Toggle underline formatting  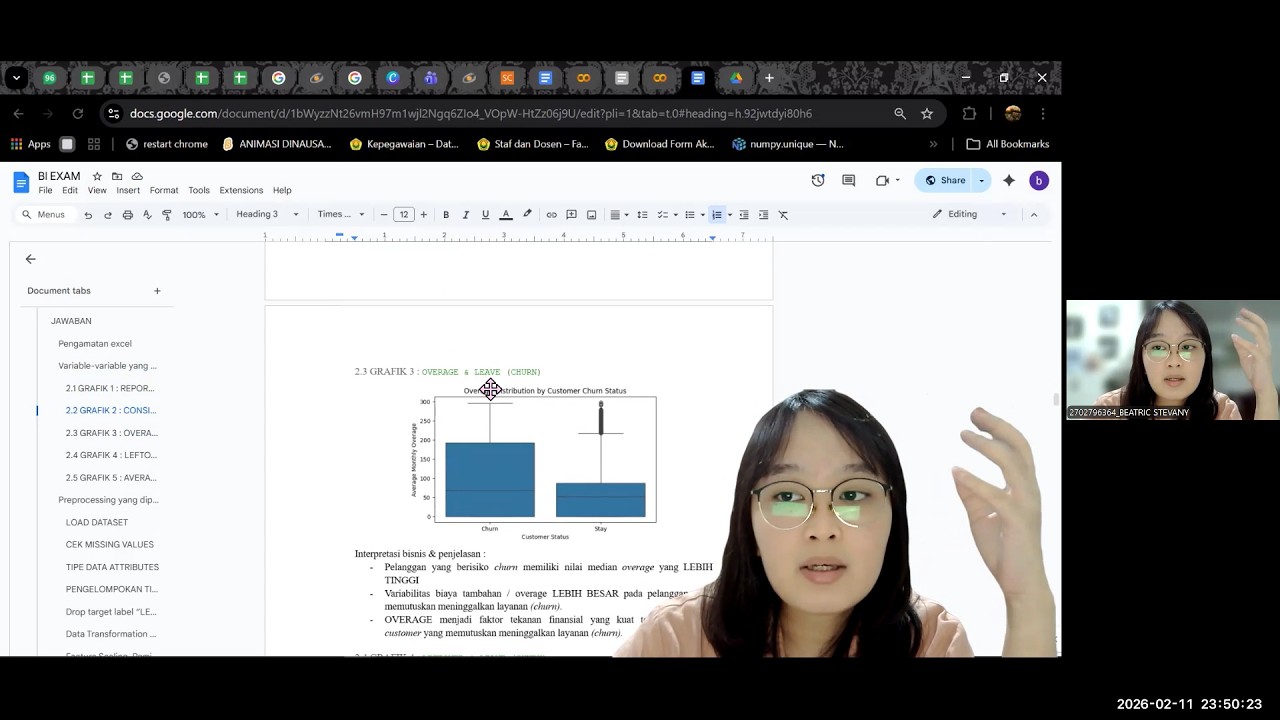coord(485,215)
